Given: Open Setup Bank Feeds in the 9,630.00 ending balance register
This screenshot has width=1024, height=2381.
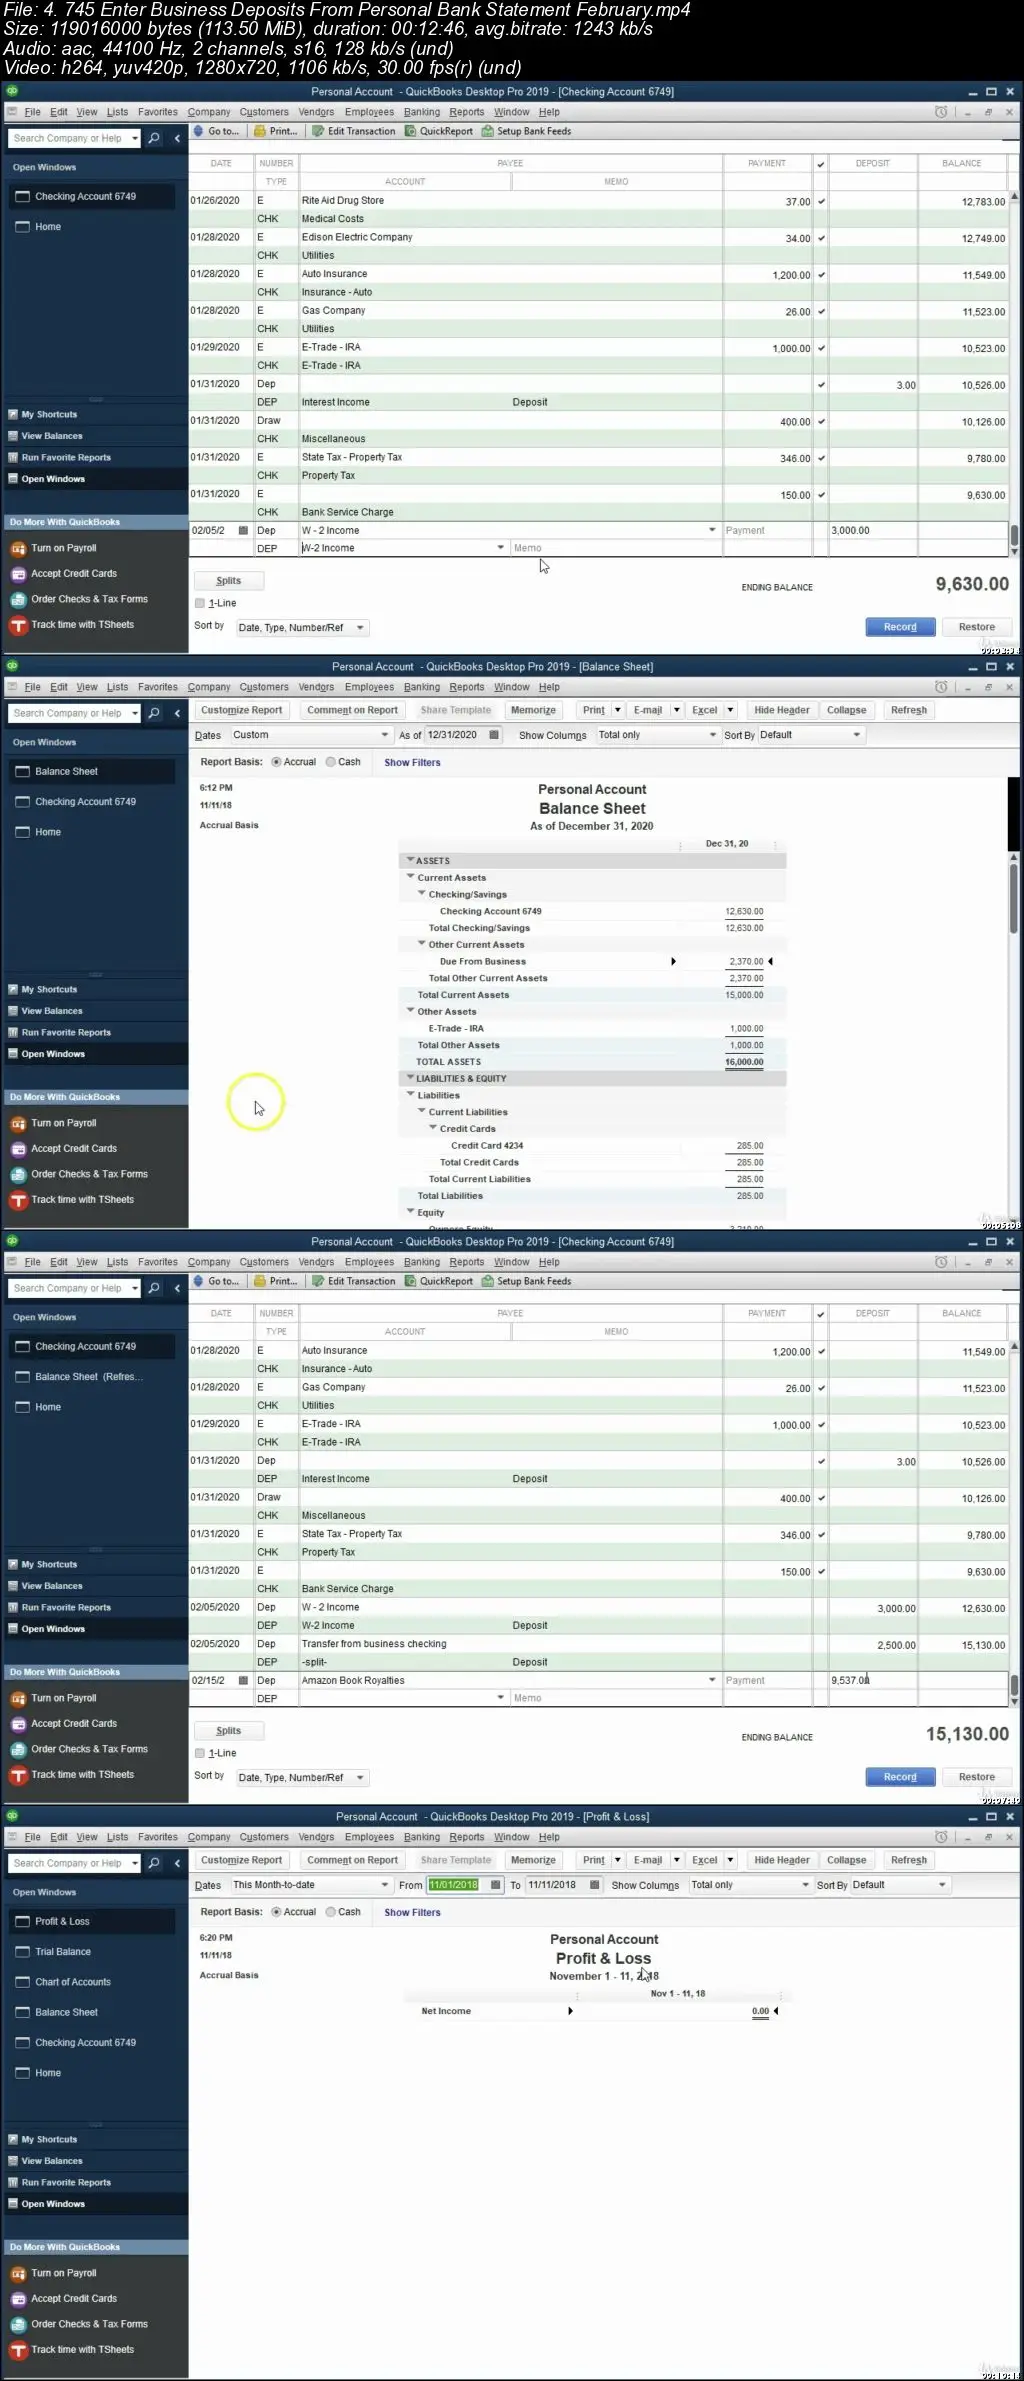Looking at the screenshot, I should [x=526, y=131].
